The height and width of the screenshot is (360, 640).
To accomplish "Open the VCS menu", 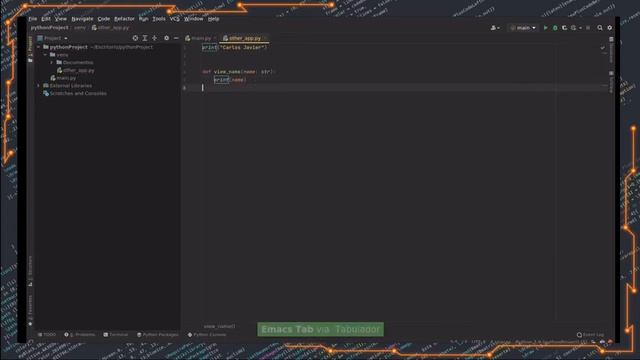I will (174, 19).
